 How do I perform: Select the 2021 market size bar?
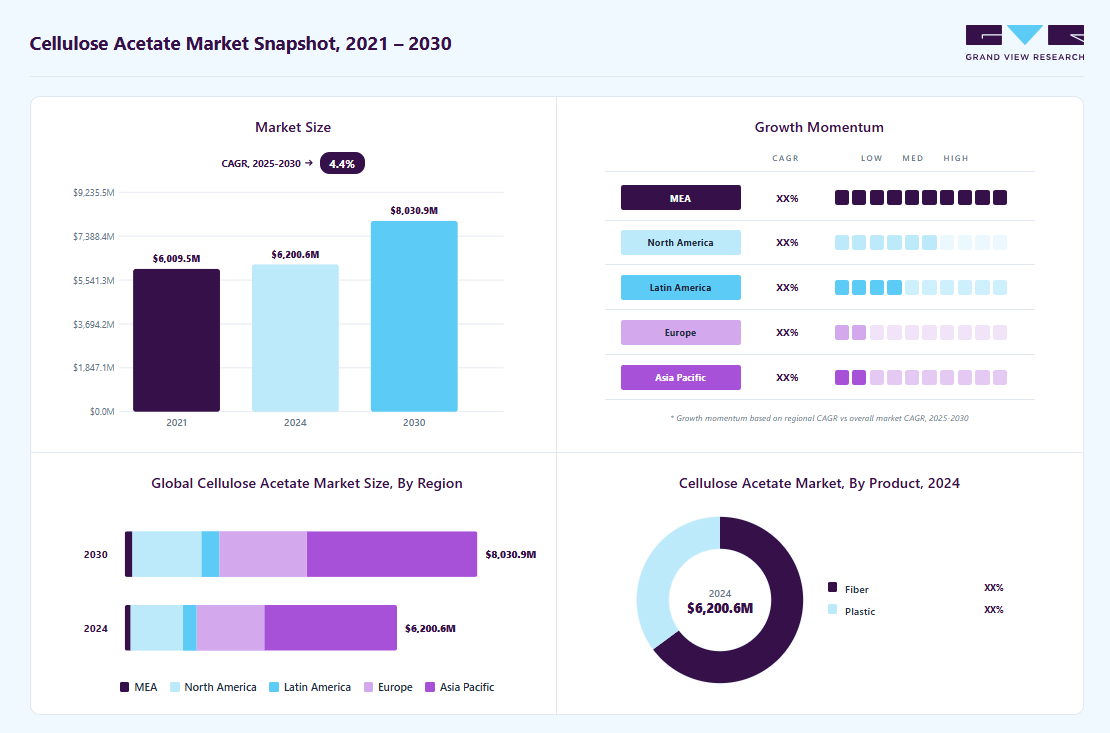(176, 340)
